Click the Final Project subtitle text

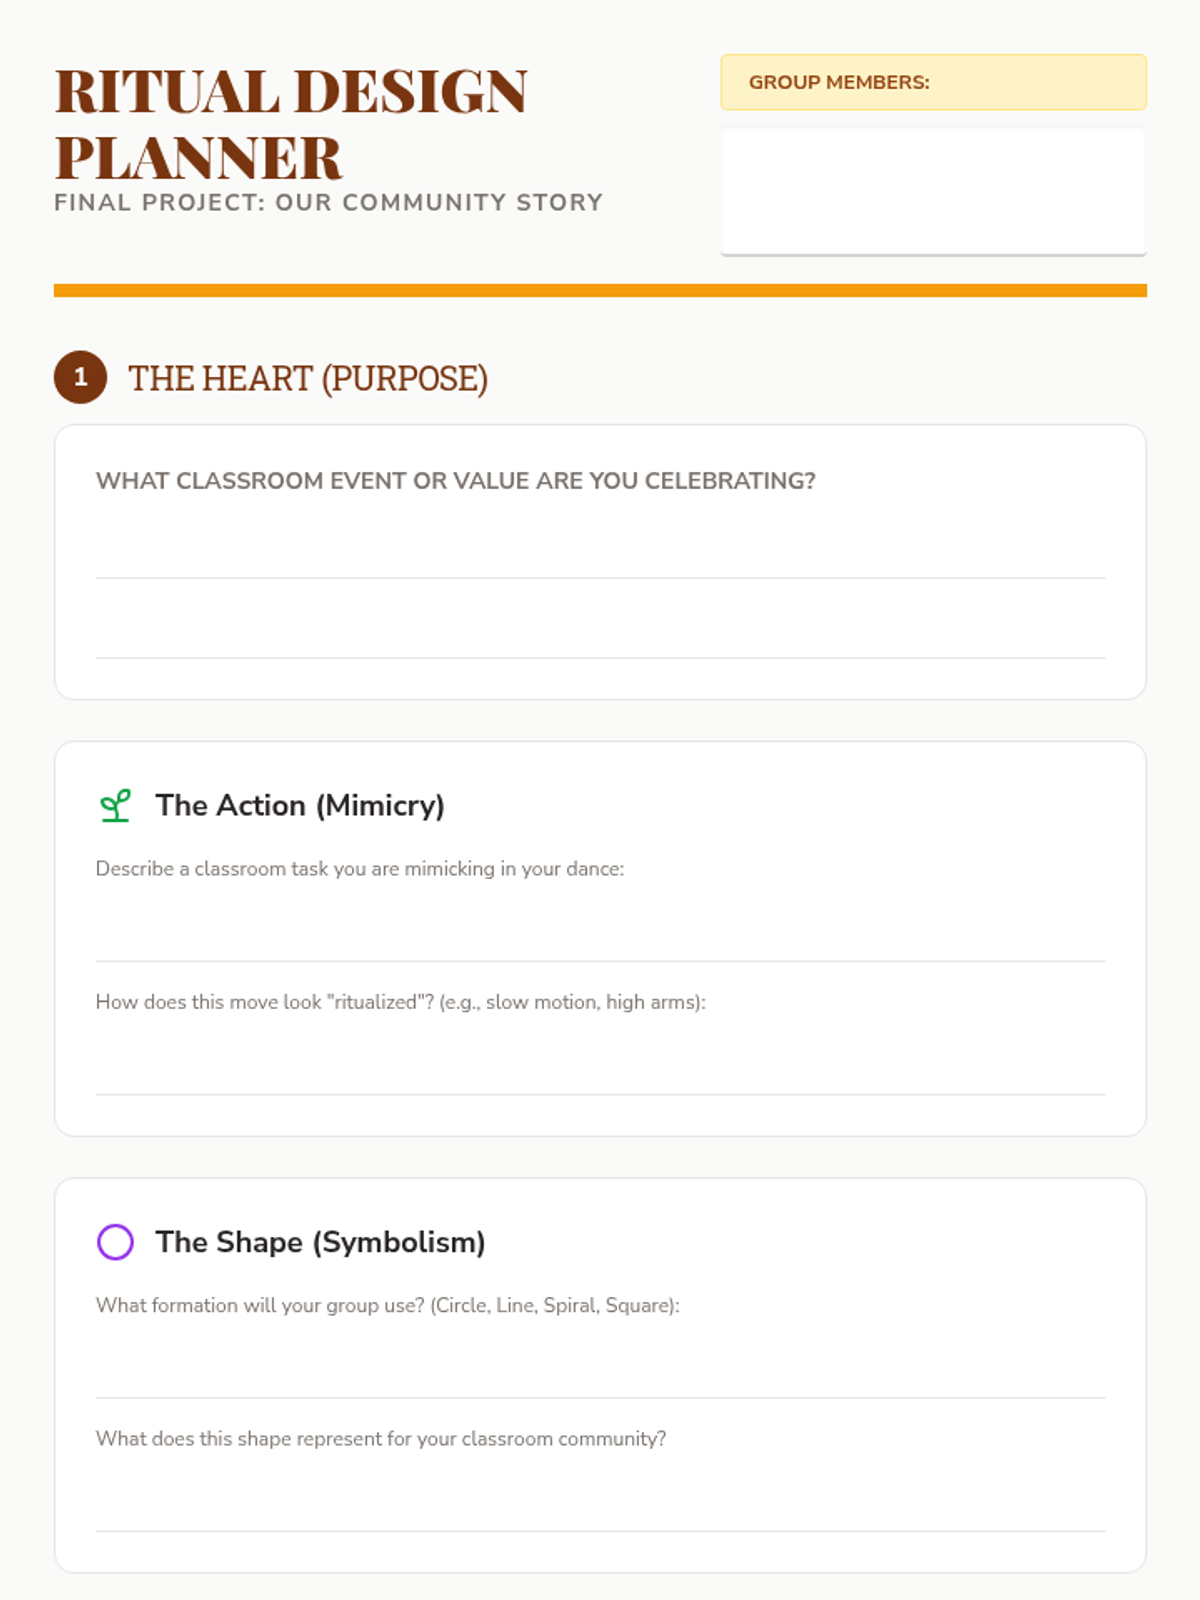[x=328, y=202]
